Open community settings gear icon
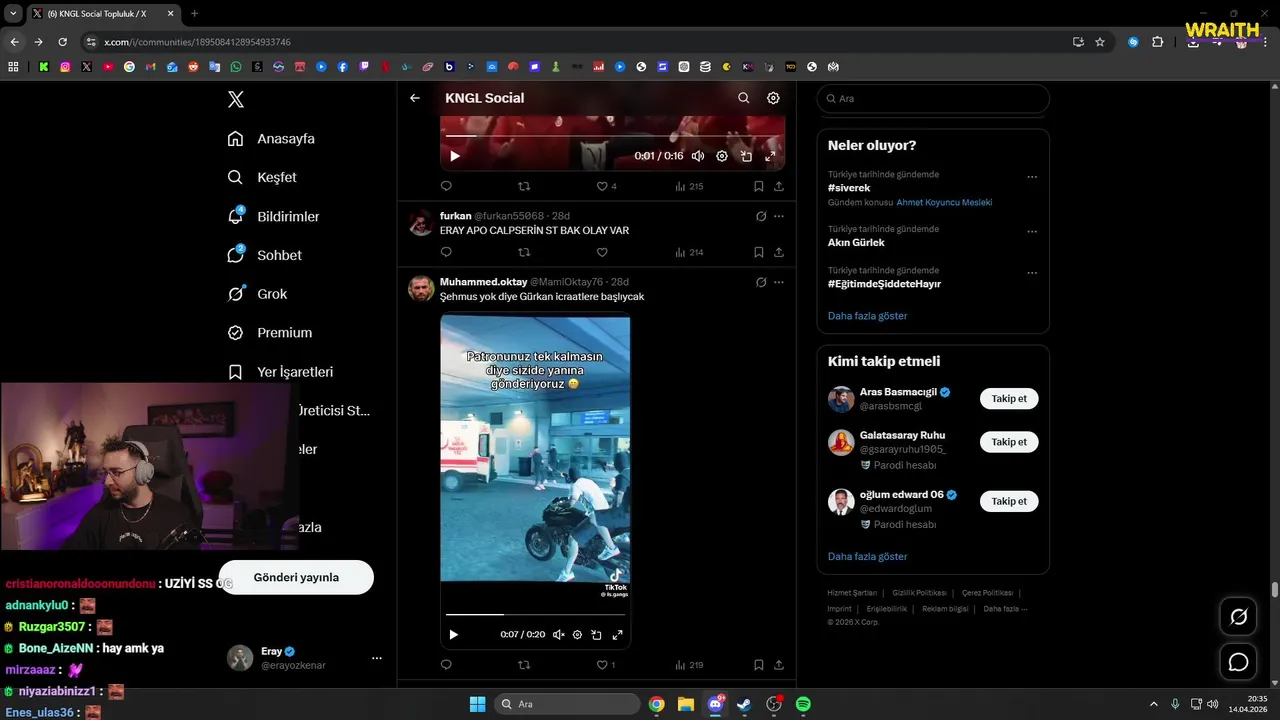This screenshot has height=720, width=1280. (773, 98)
